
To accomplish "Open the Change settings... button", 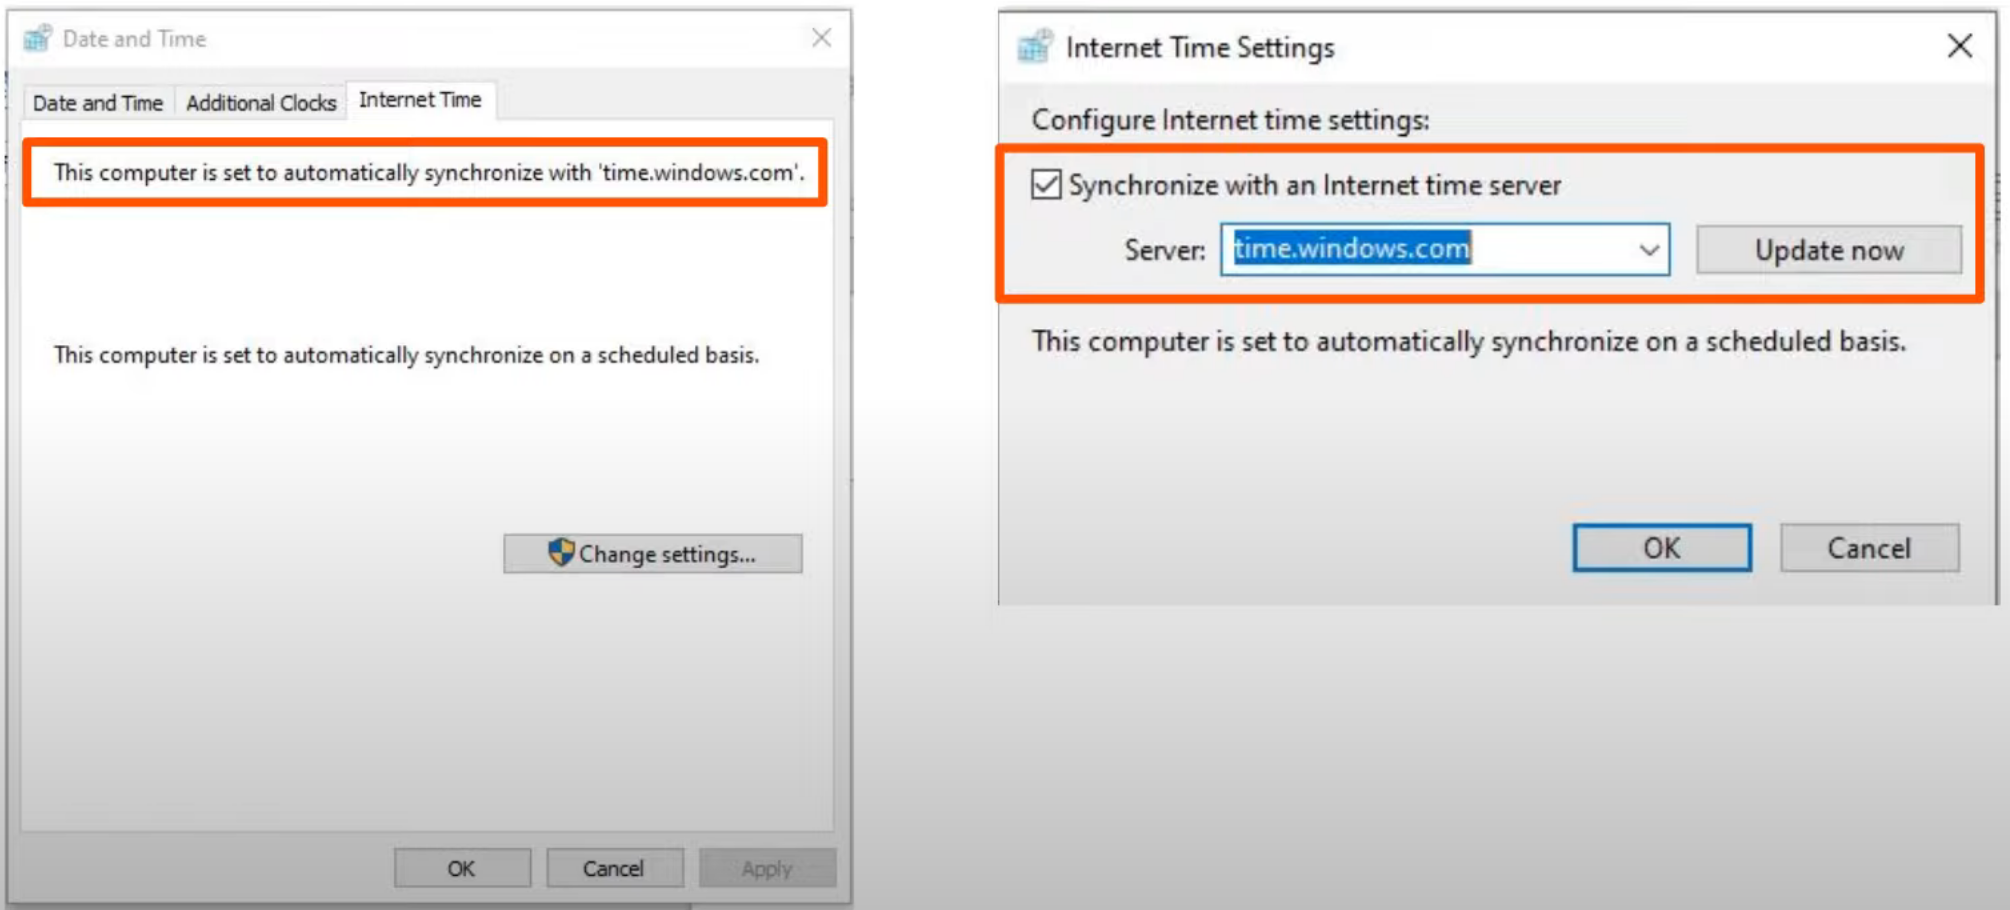I will [653, 554].
